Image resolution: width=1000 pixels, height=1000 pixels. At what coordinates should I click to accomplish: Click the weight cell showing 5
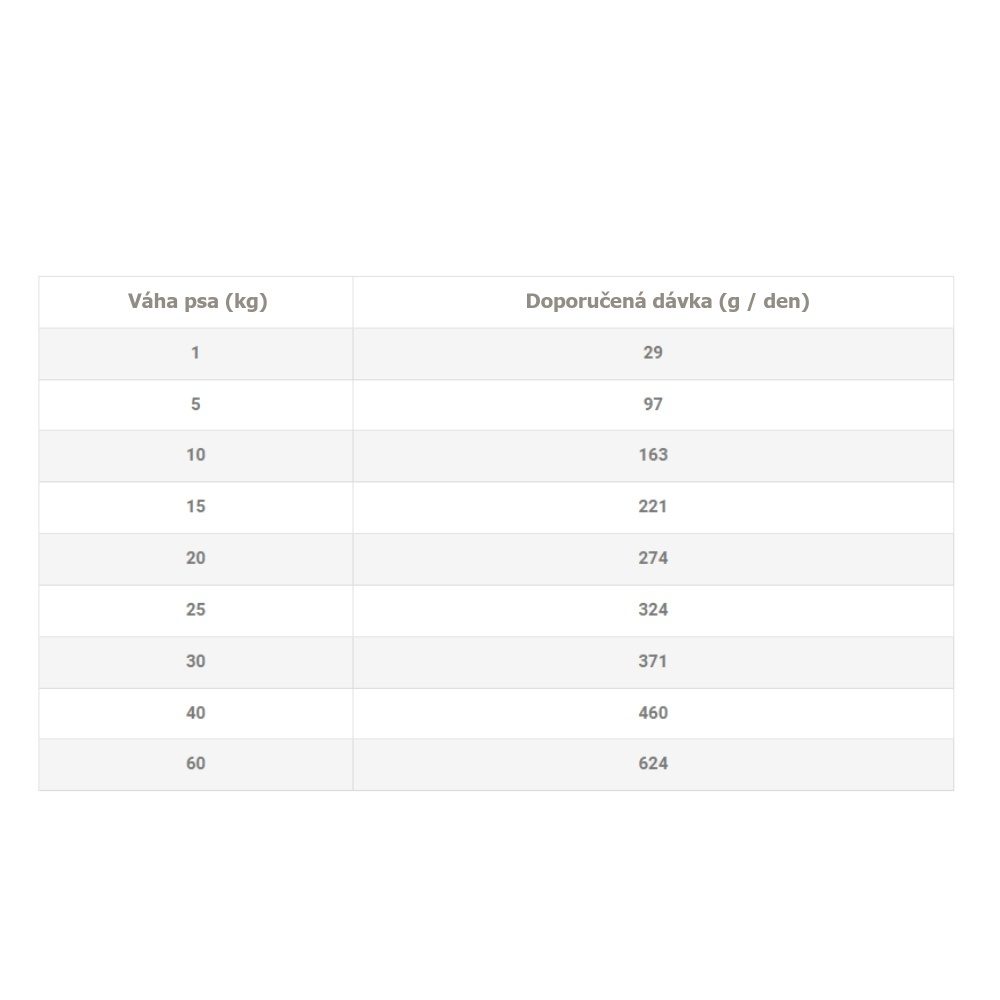pyautogui.click(x=196, y=404)
